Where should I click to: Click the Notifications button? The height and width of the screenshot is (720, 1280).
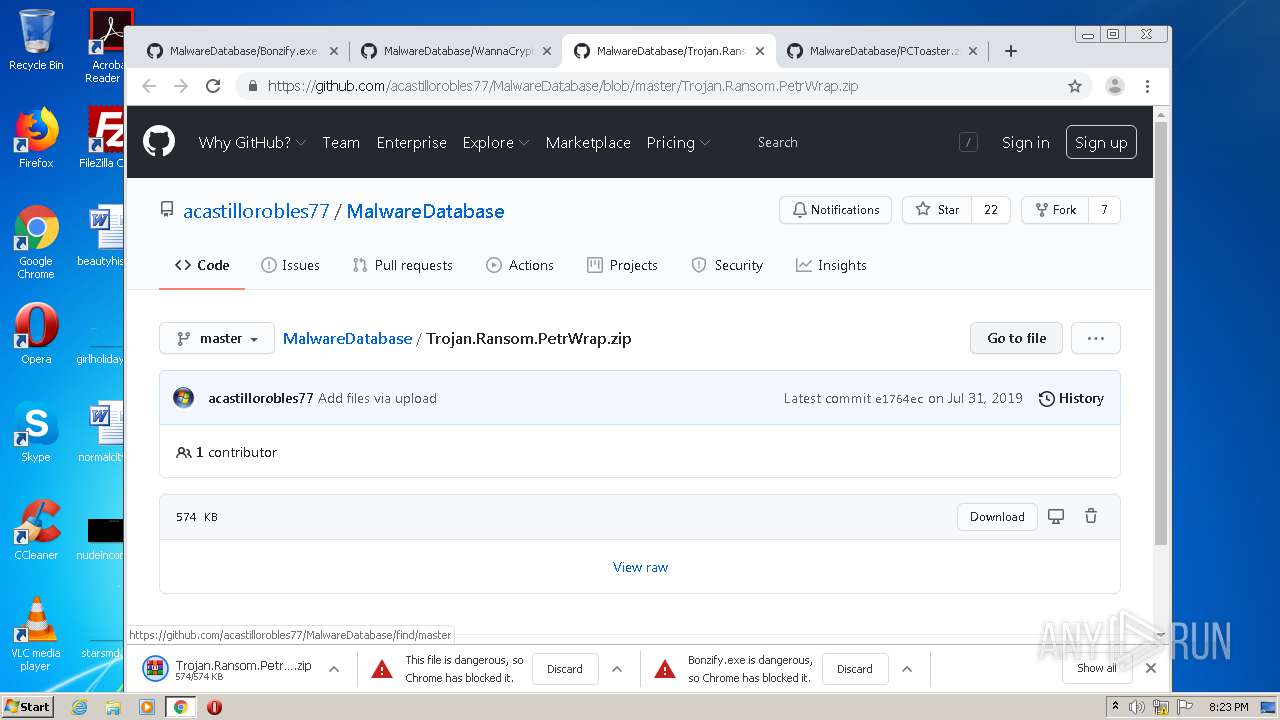[835, 210]
